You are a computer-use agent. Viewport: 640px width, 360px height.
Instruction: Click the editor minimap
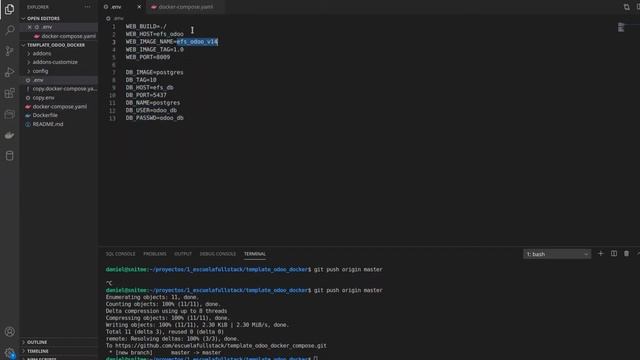tap(621, 27)
